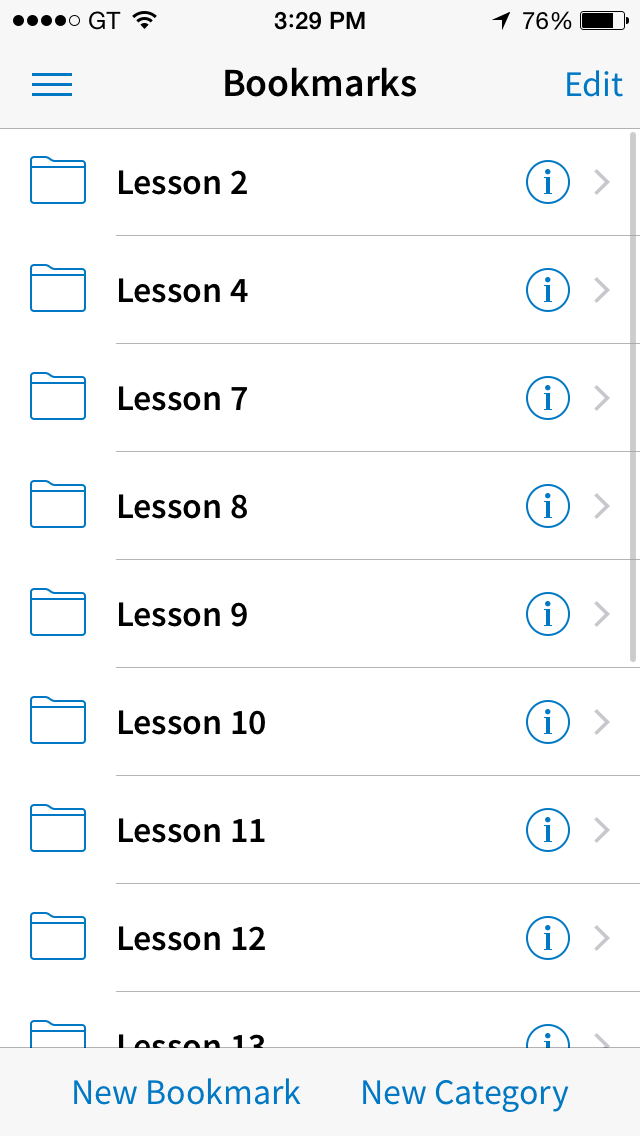Image resolution: width=640 pixels, height=1136 pixels.
Task: Tap Edit in the navigation bar
Action: [594, 84]
